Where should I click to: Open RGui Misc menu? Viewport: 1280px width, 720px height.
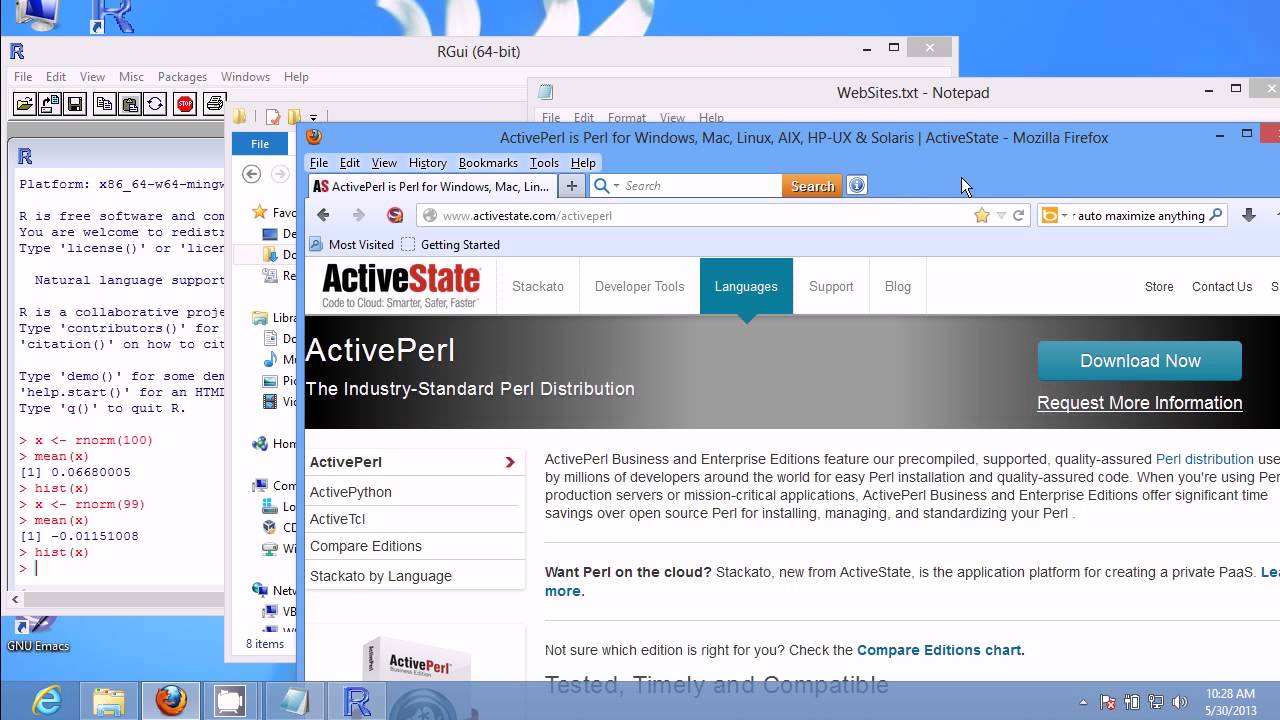pyautogui.click(x=131, y=77)
